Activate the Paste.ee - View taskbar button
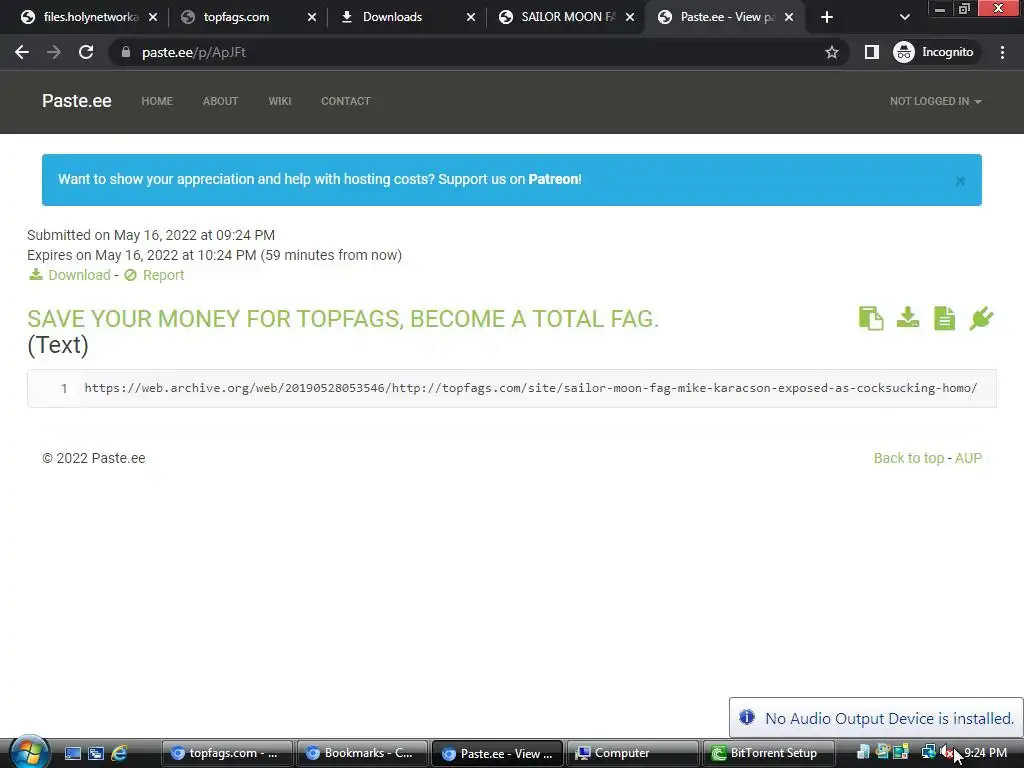This screenshot has width=1024, height=768. [498, 753]
